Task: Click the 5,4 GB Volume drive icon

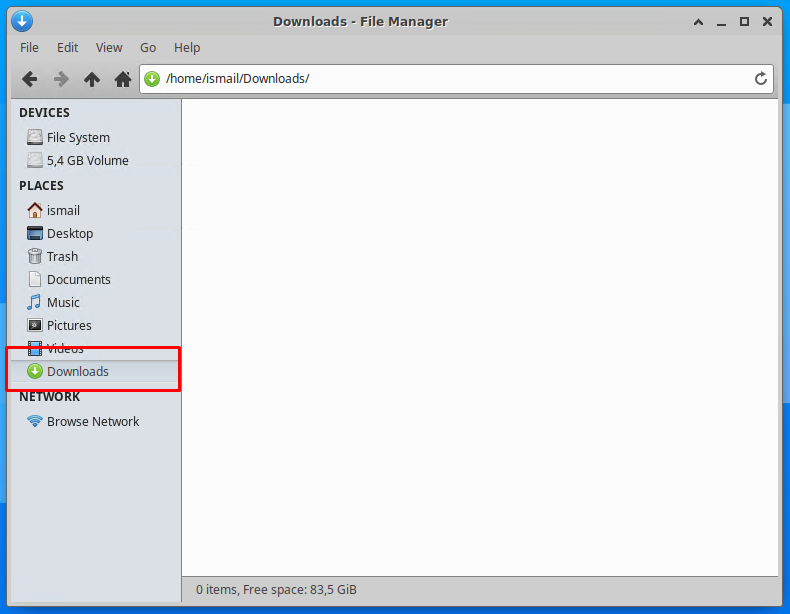Action: pos(35,160)
